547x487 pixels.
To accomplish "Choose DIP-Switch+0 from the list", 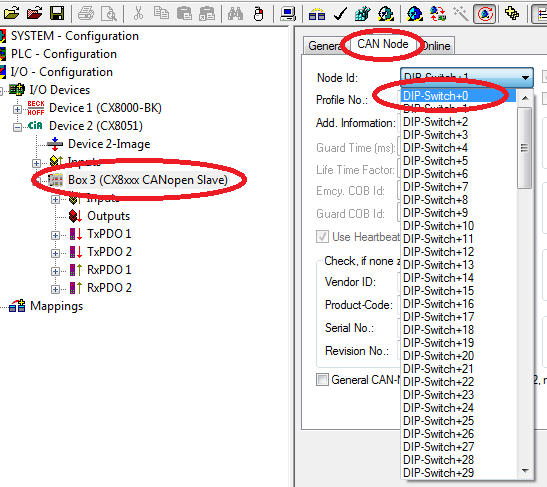I will click(x=458, y=96).
